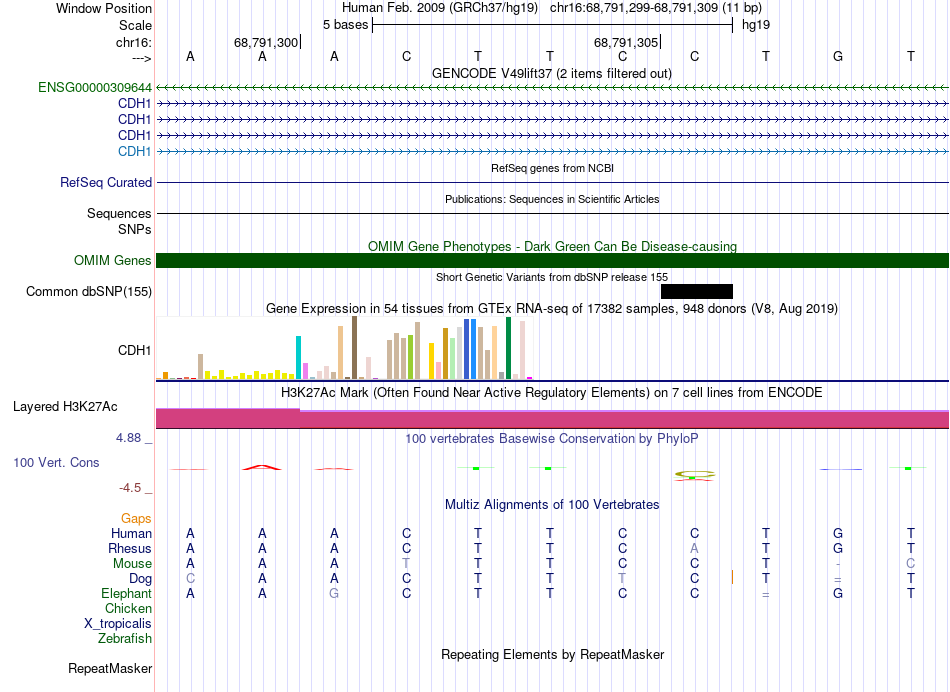Click 'Multiz Alignments of 100 Vertebrates' title
The width and height of the screenshot is (950, 692).
click(552, 504)
